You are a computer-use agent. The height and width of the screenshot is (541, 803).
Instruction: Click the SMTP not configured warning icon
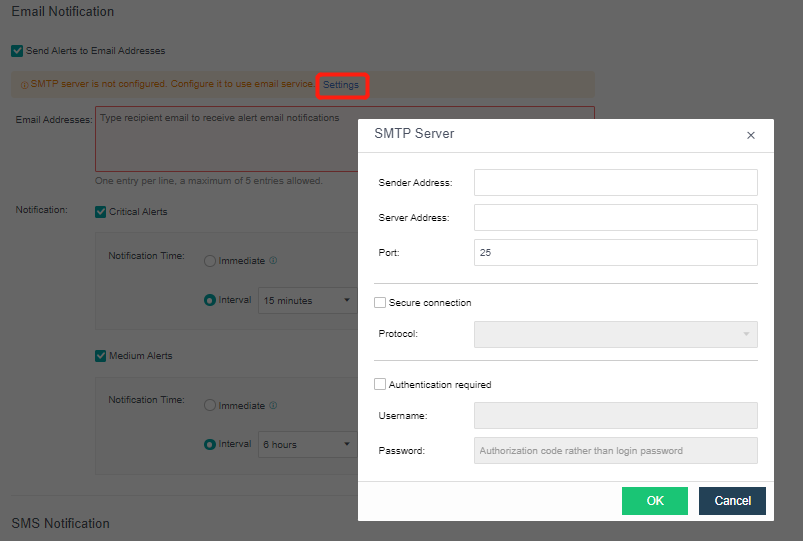pyautogui.click(x=24, y=85)
